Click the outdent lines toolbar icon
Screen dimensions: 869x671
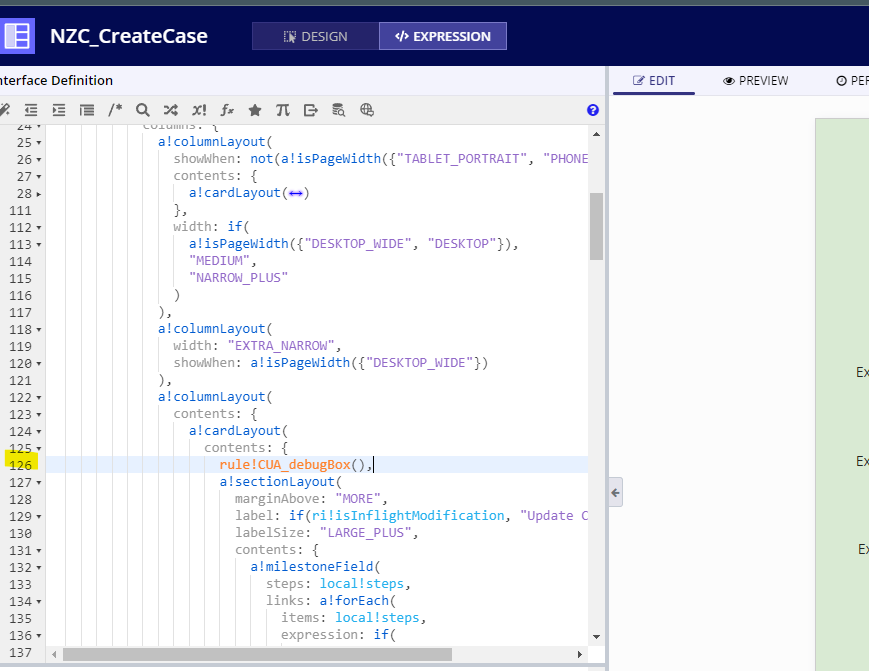[31, 110]
